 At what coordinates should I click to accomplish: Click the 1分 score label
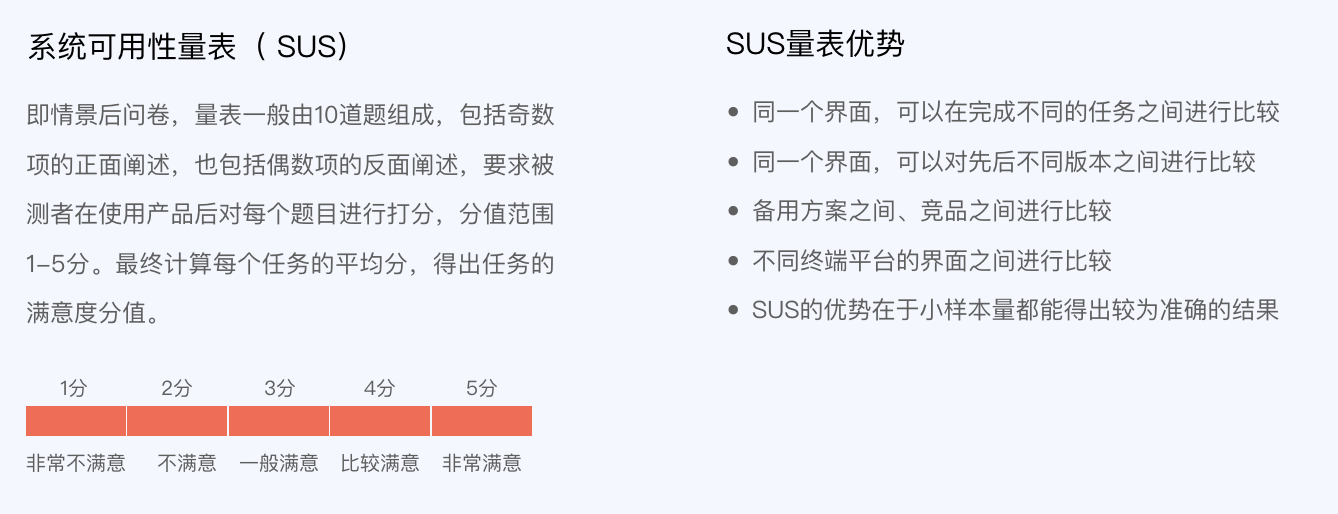74,388
